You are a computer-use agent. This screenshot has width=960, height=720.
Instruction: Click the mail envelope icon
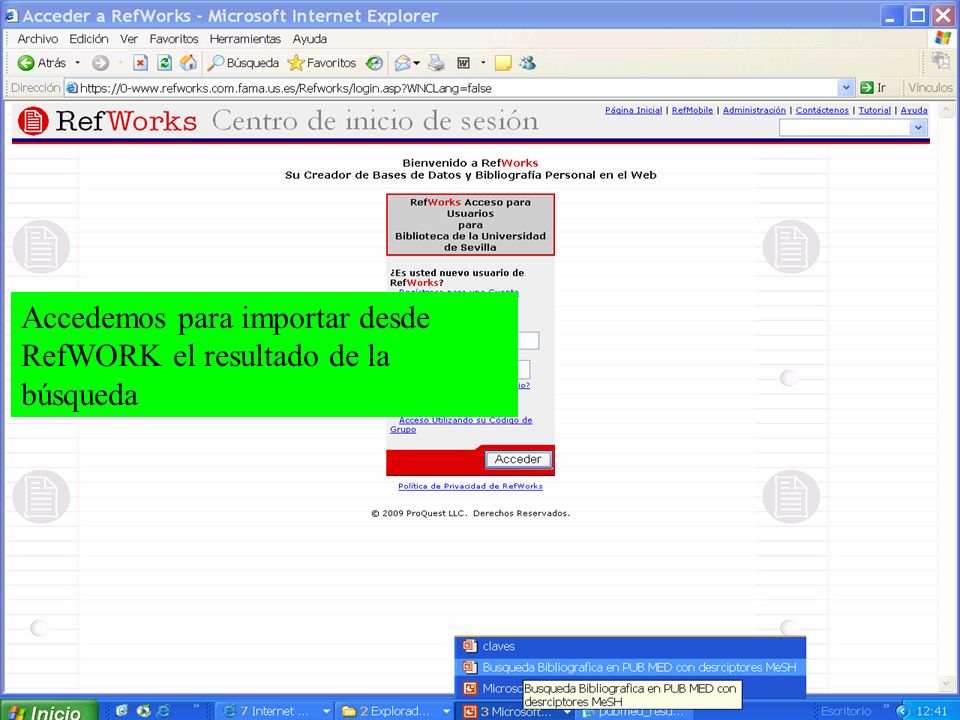pos(403,62)
